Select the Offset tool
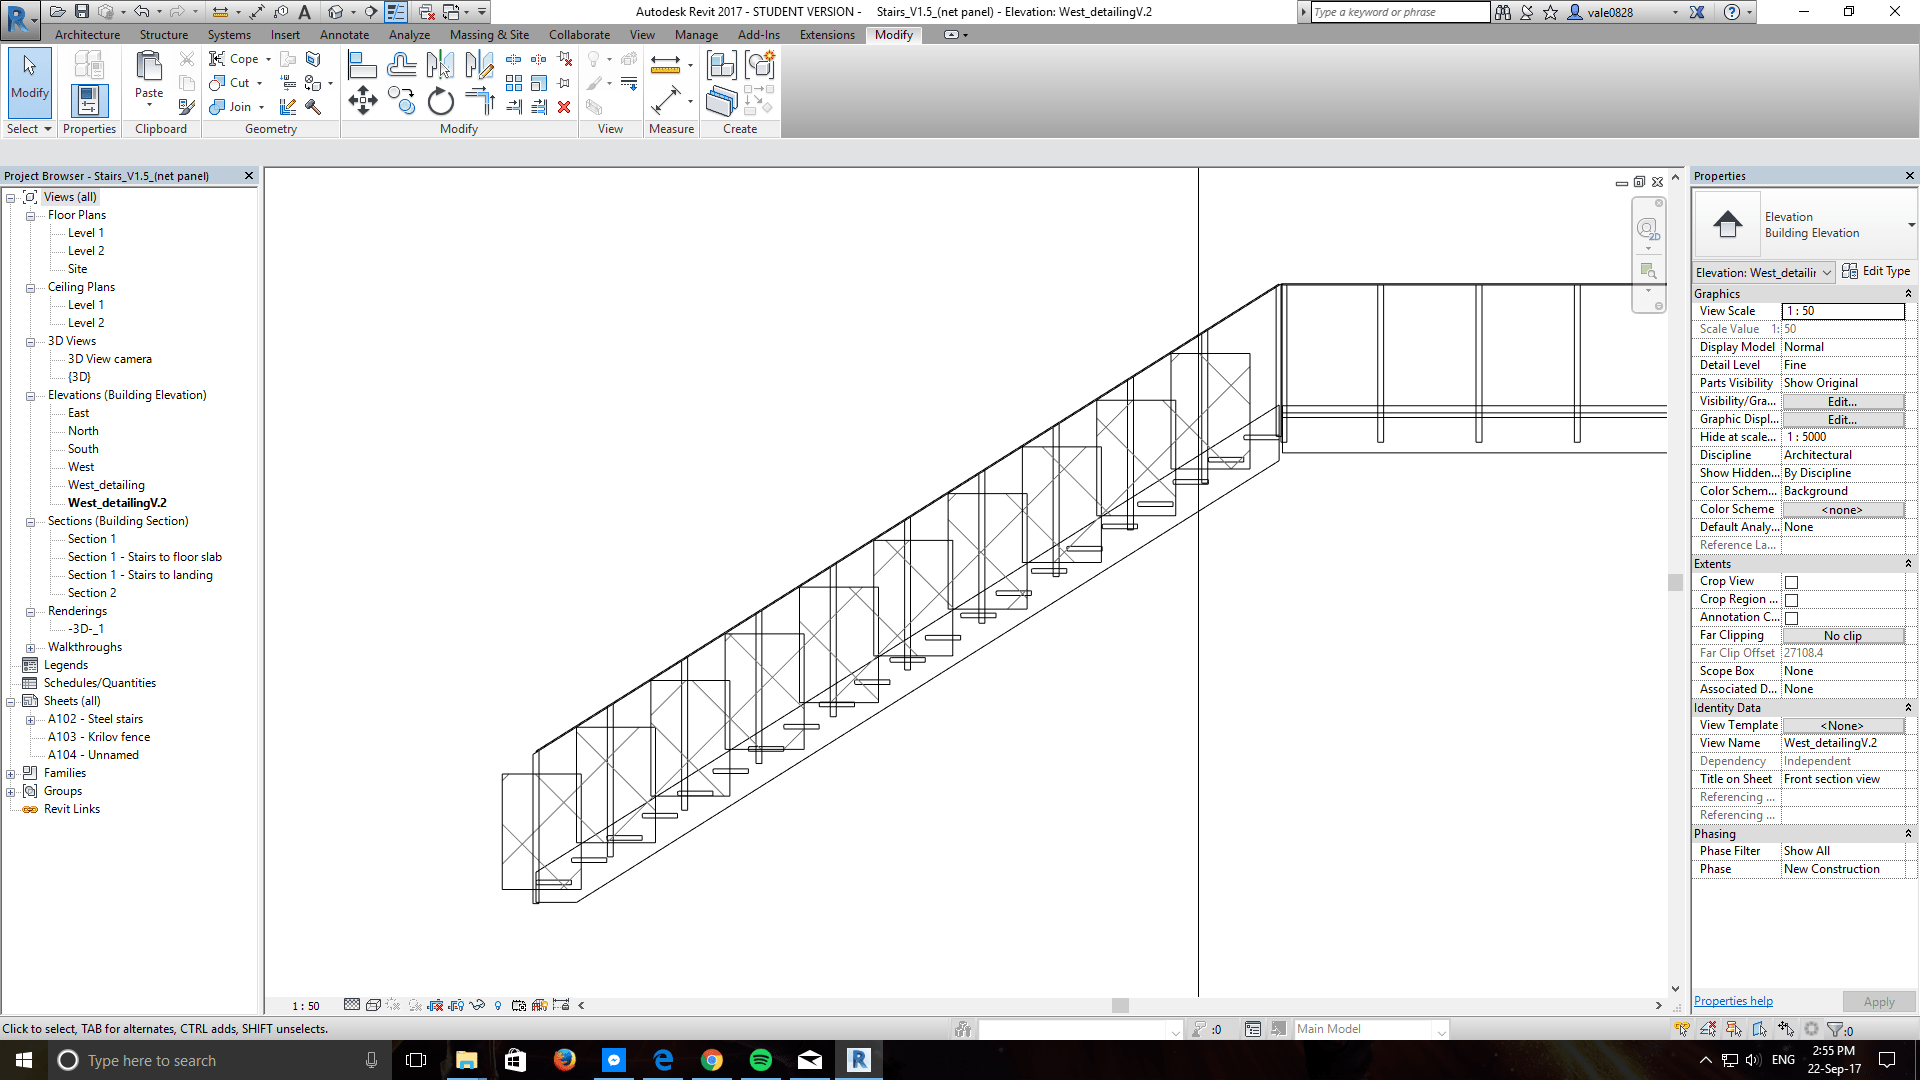 (401, 66)
